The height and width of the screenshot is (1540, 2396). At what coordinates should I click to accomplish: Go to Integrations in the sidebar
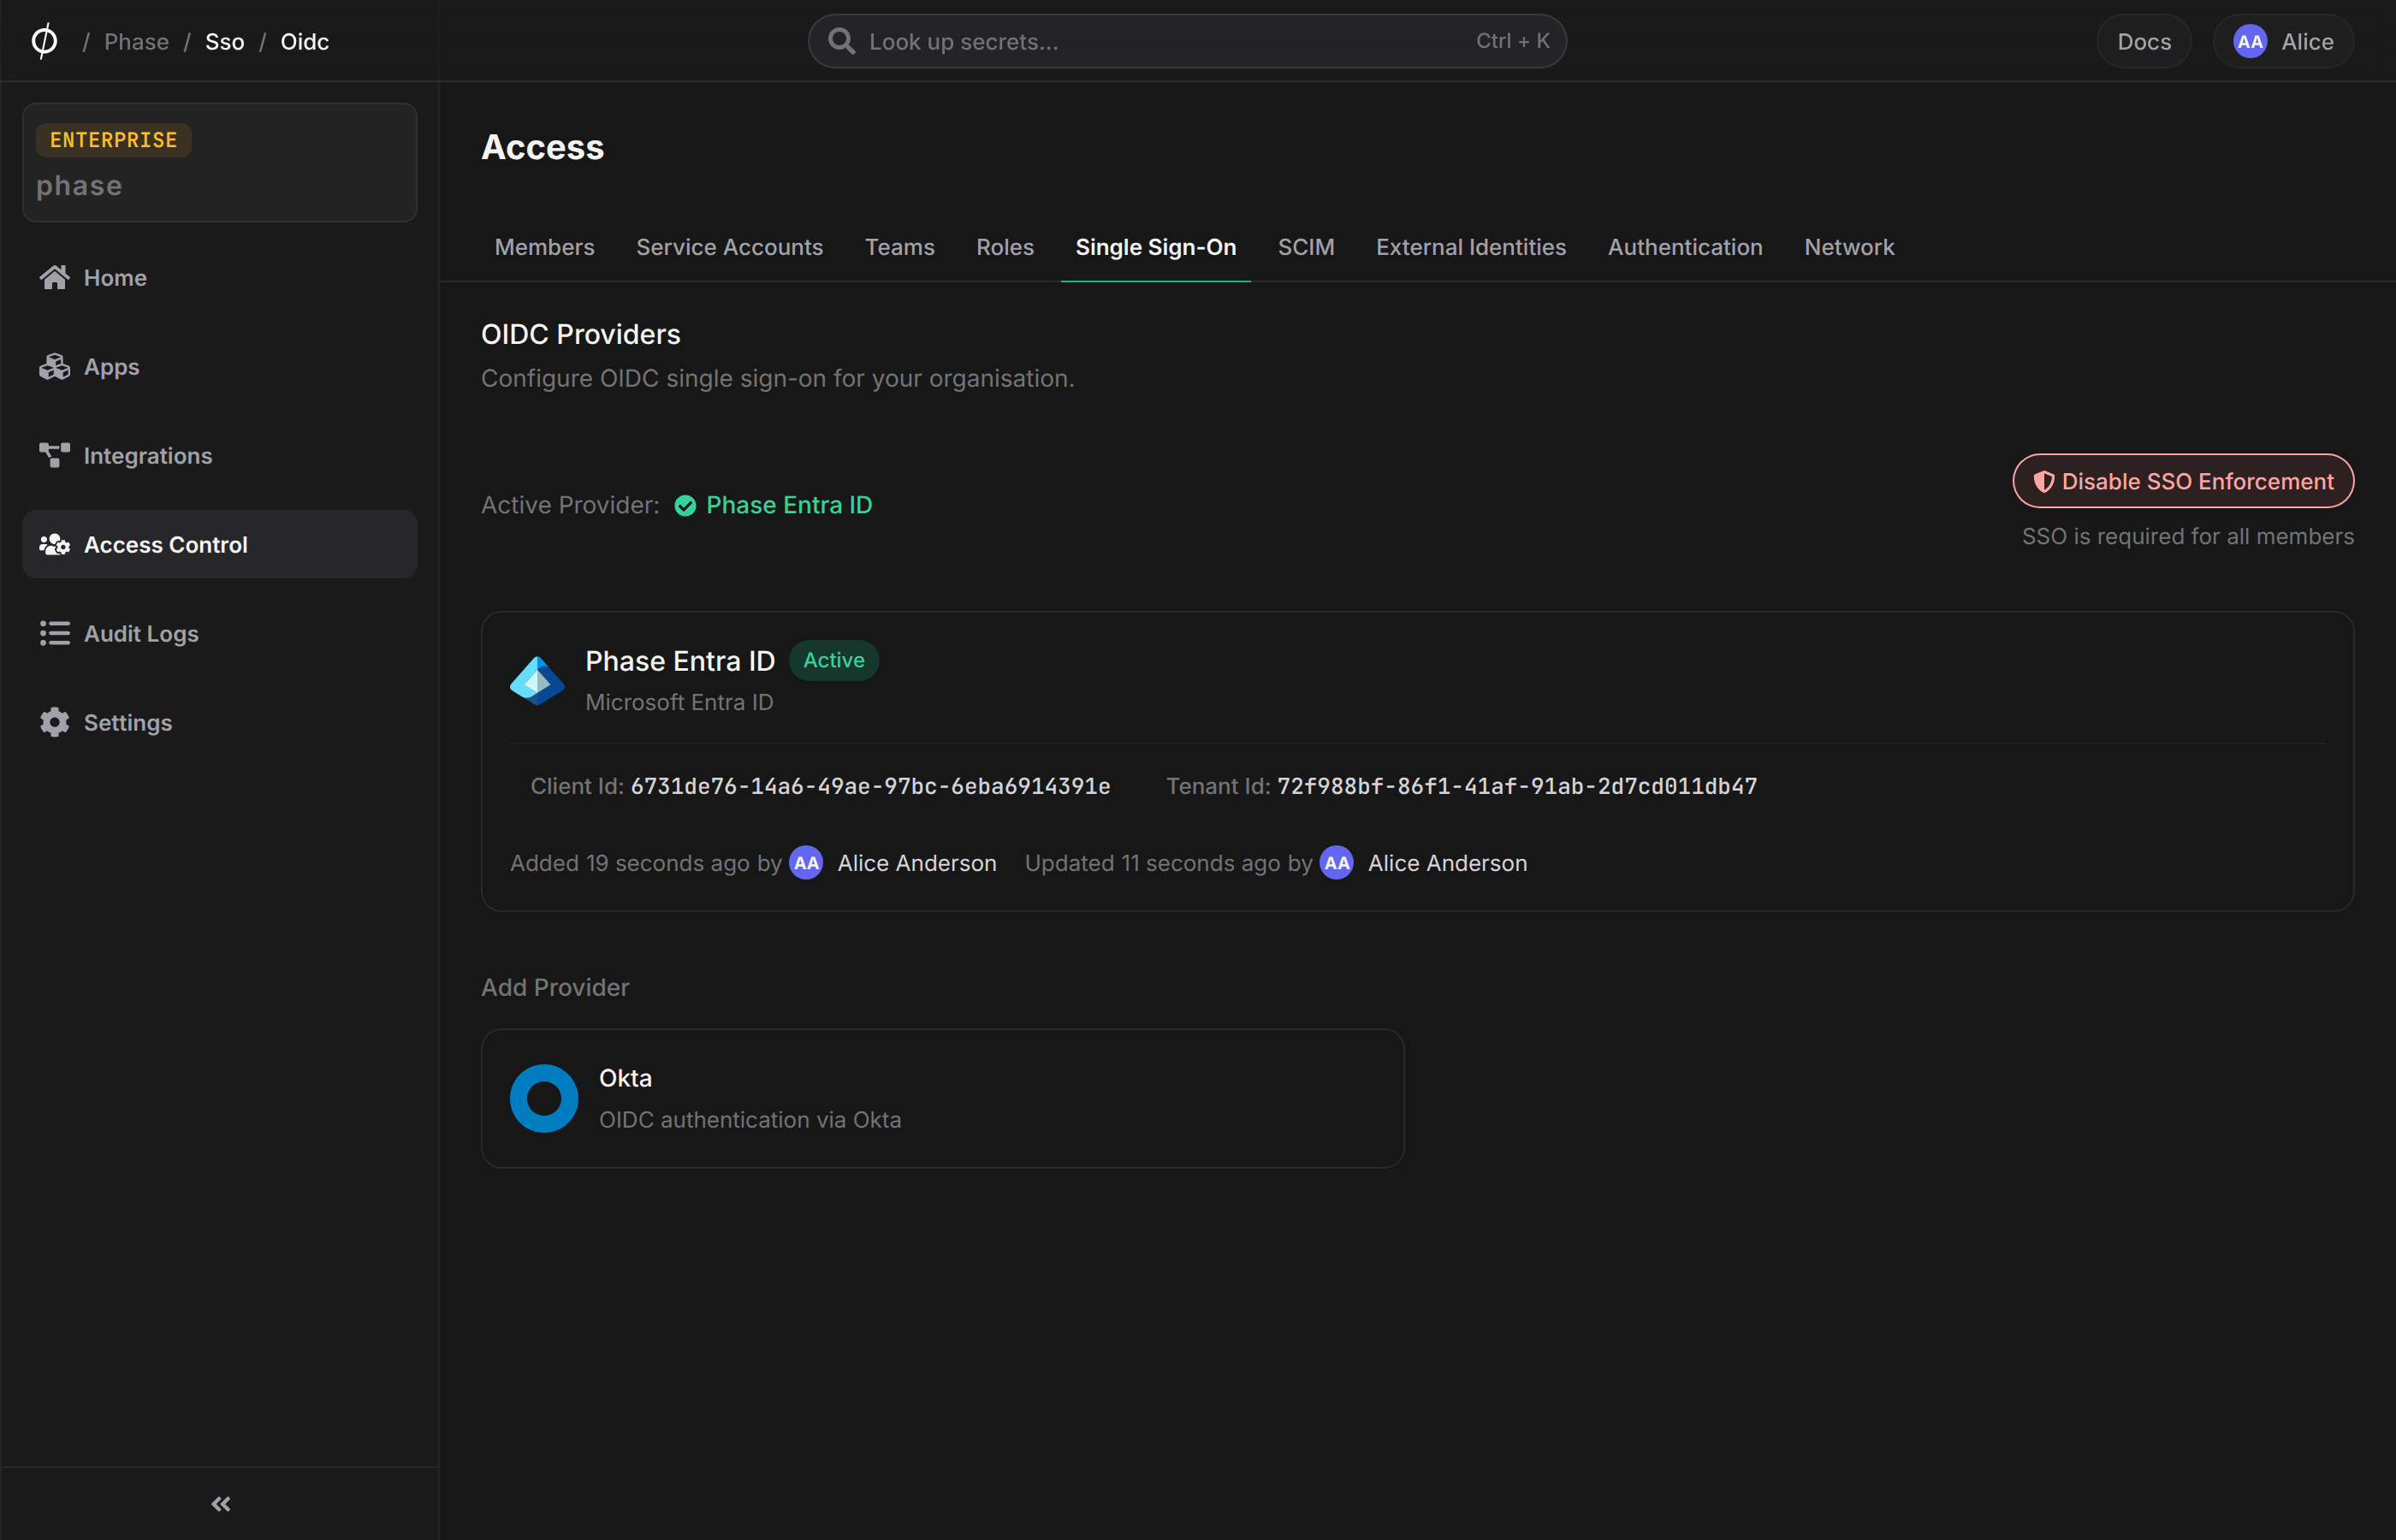coord(219,456)
